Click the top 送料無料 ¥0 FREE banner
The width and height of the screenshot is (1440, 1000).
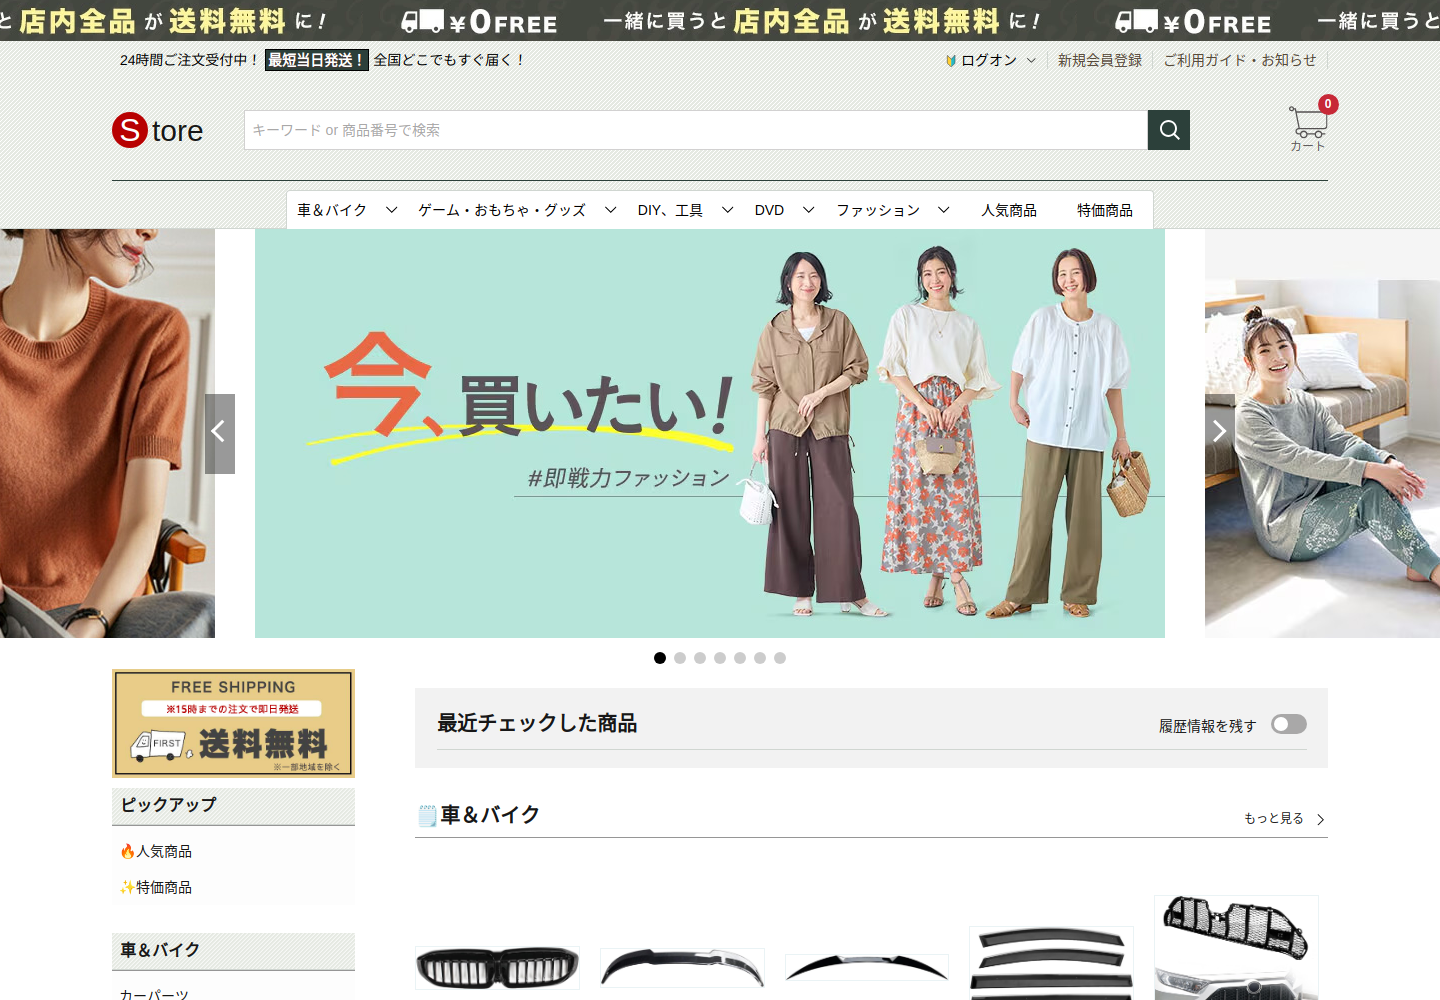point(720,20)
